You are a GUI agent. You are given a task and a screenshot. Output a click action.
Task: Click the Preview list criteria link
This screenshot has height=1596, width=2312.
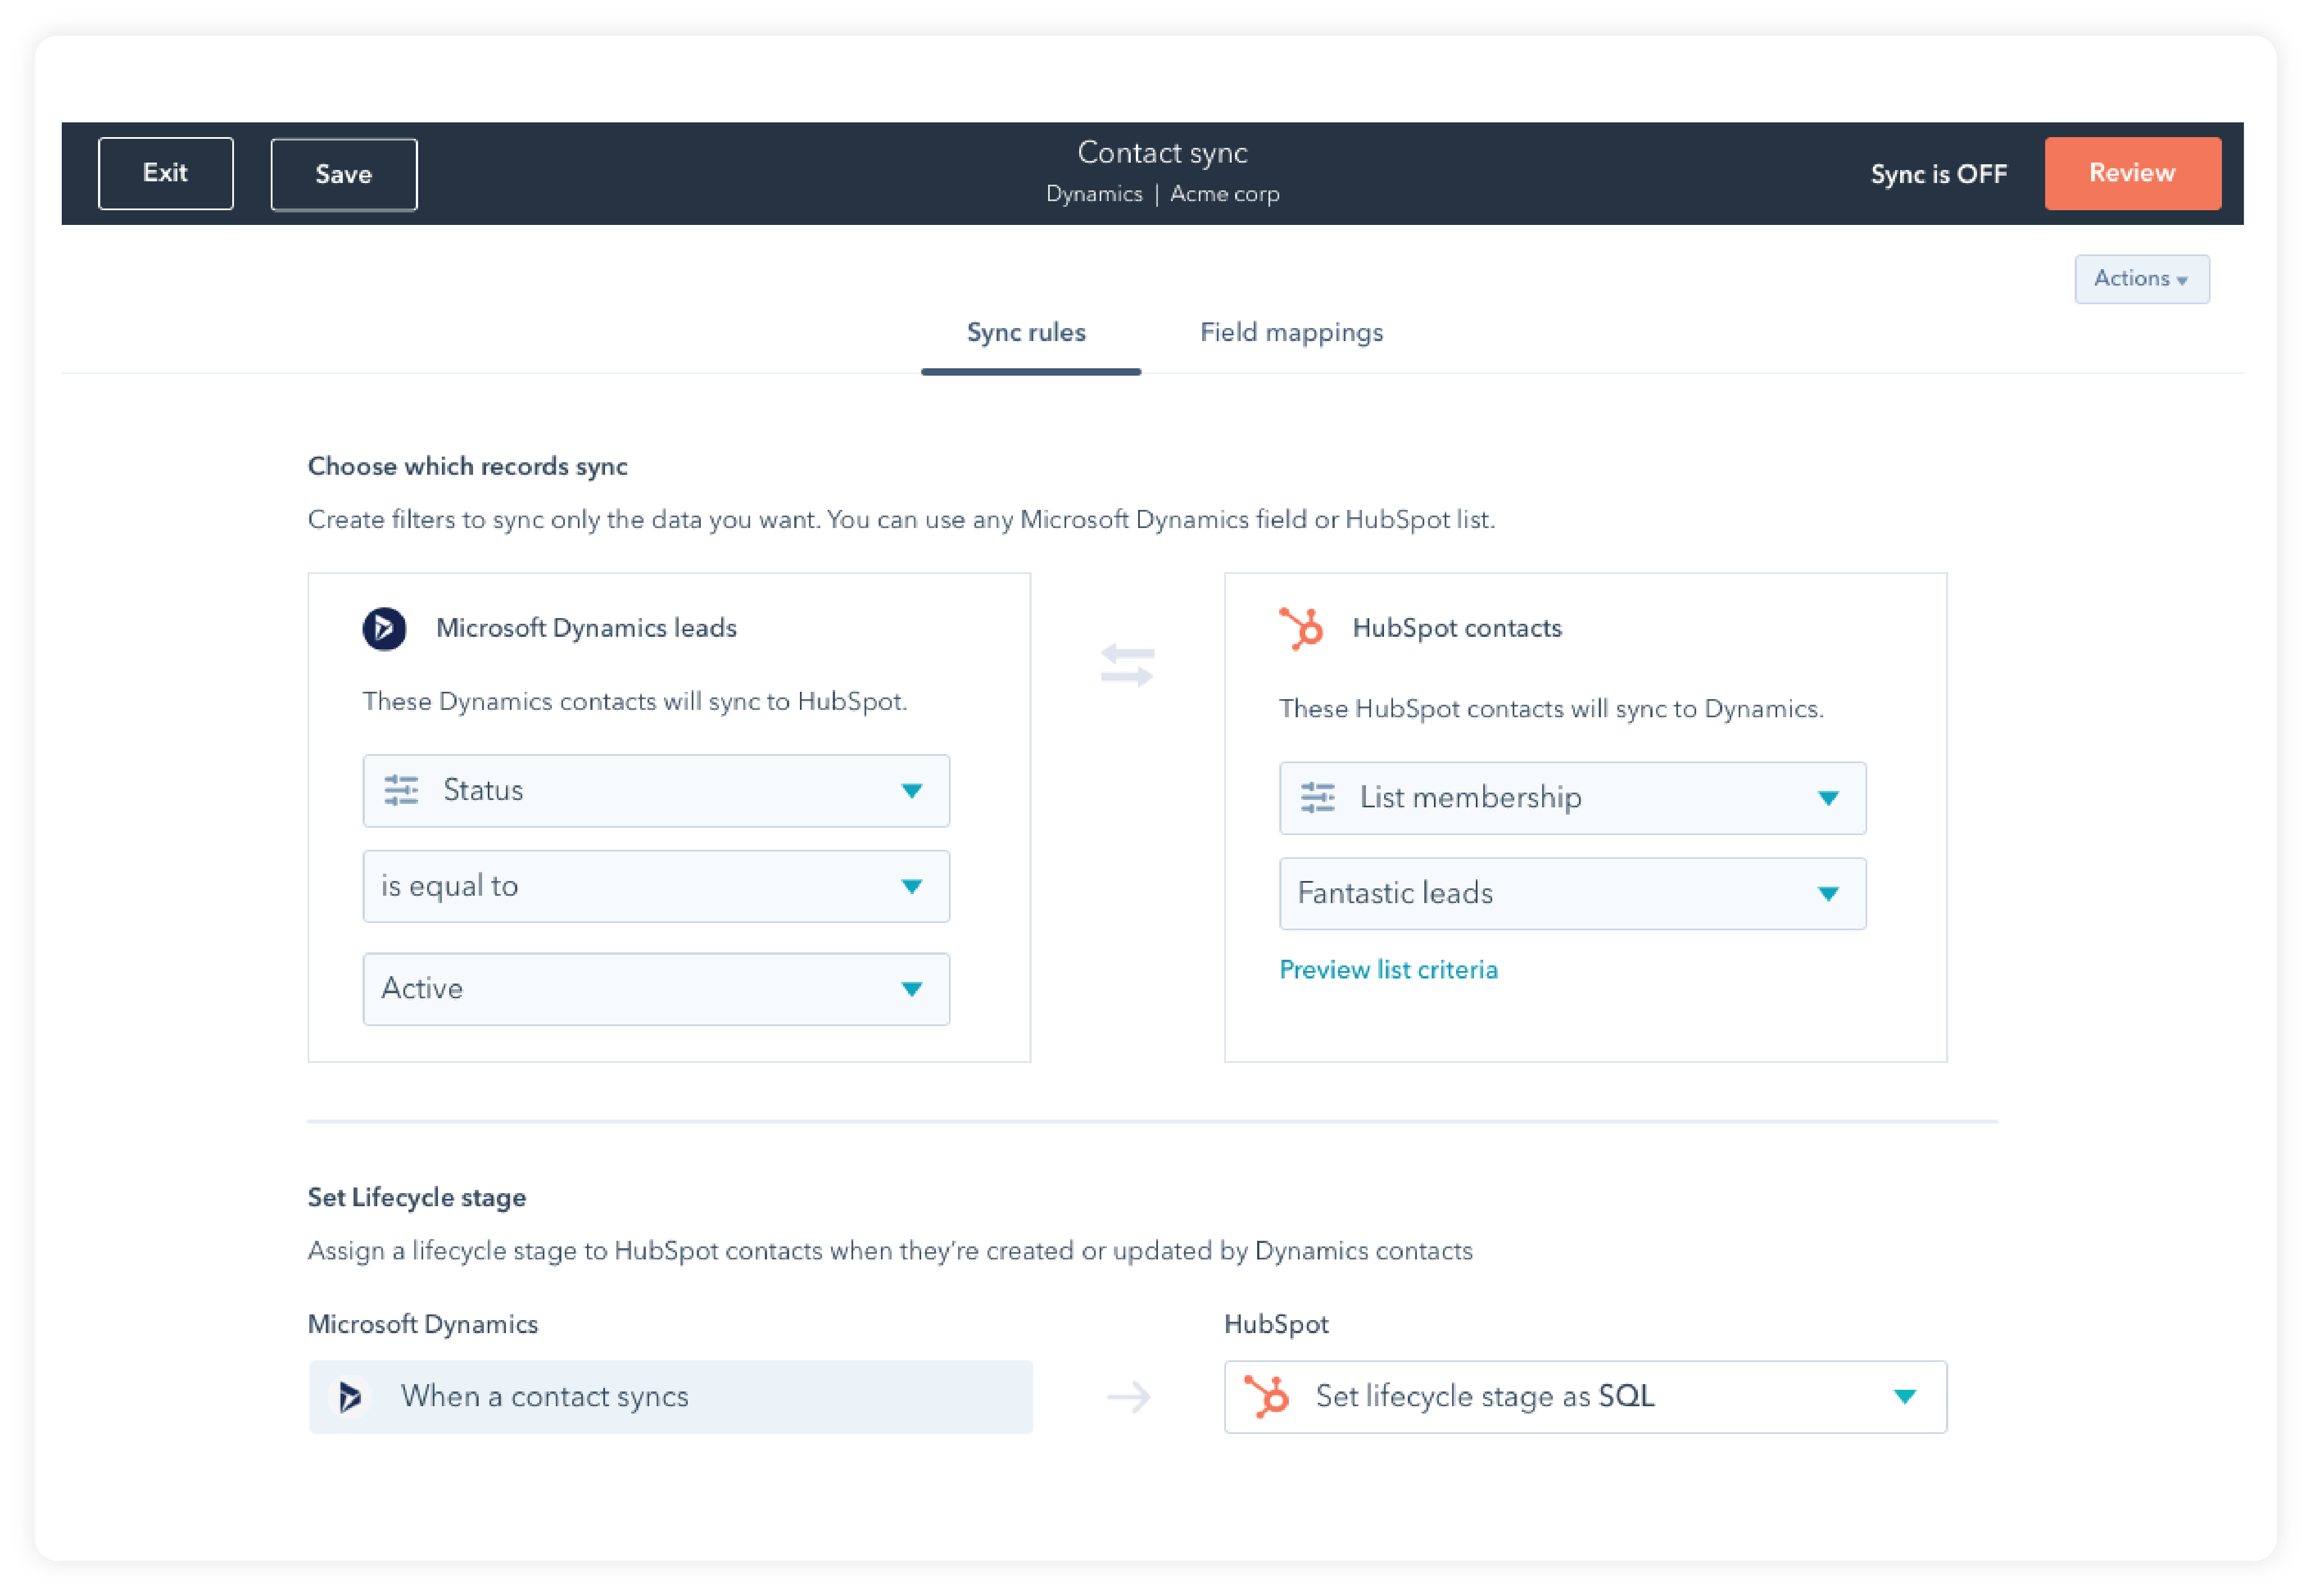click(x=1388, y=970)
